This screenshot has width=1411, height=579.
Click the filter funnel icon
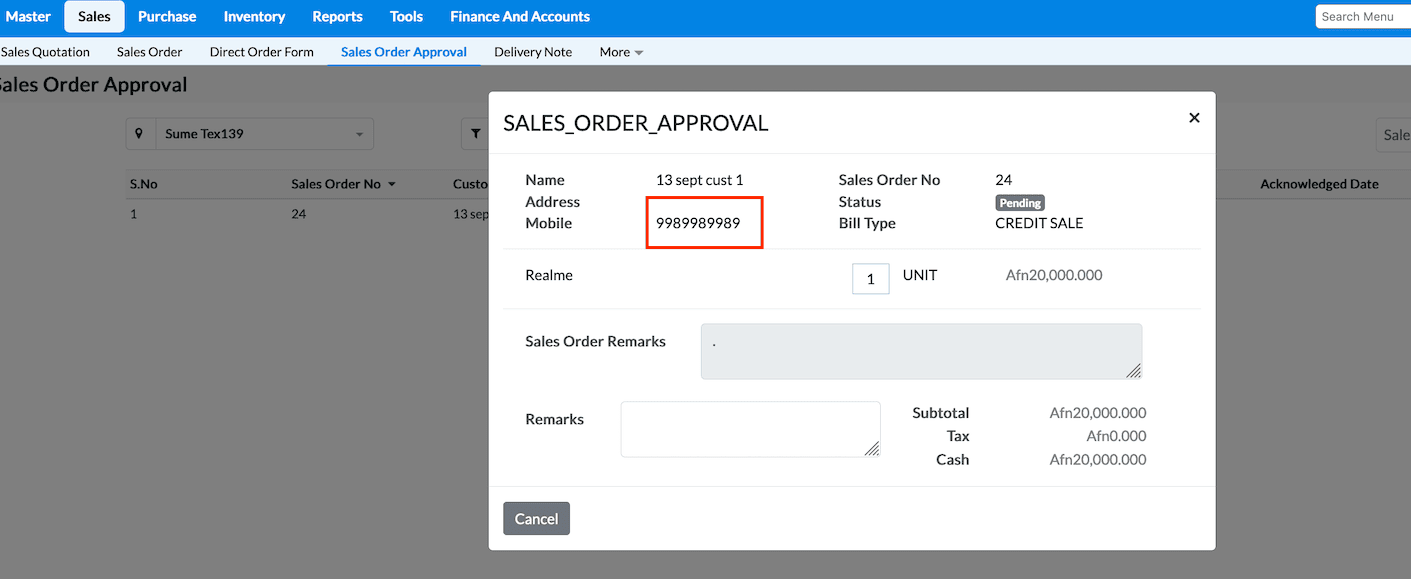(476, 134)
